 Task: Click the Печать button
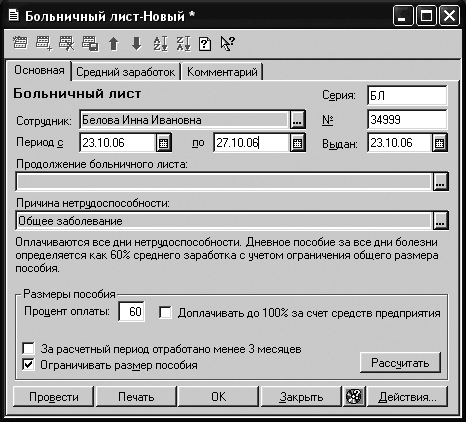coord(136,397)
